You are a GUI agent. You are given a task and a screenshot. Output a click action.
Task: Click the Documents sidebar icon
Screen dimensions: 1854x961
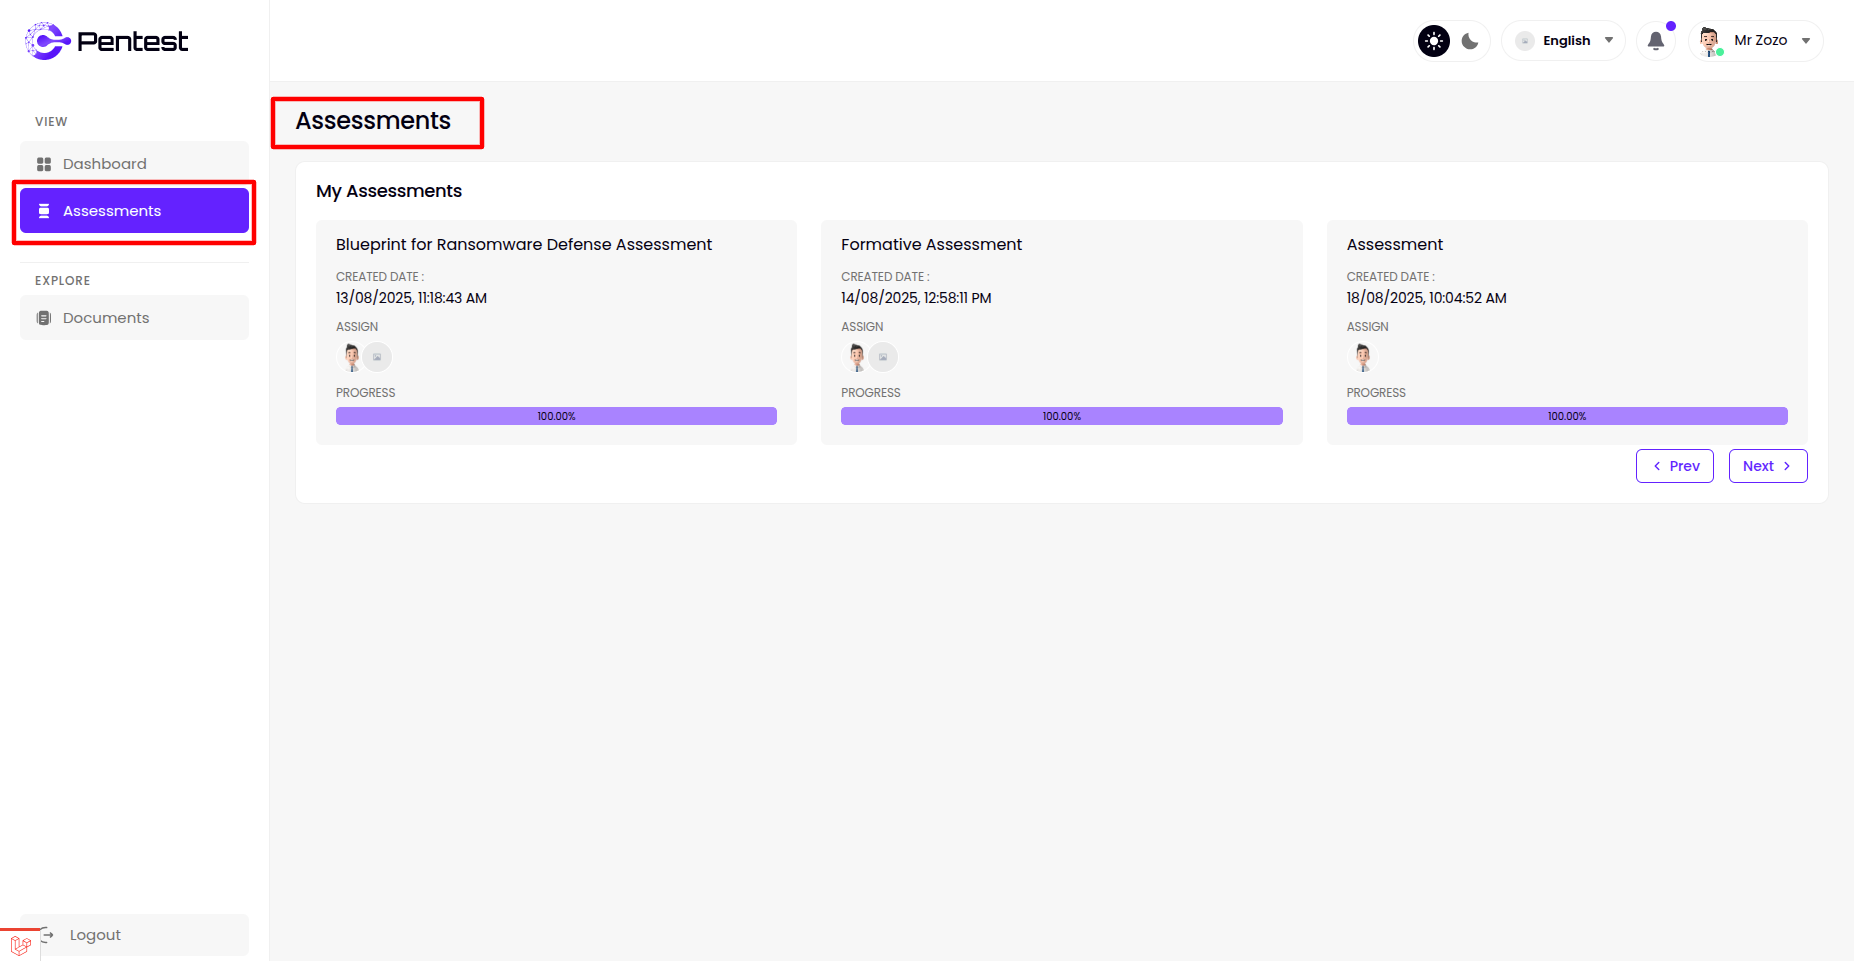pyautogui.click(x=44, y=318)
